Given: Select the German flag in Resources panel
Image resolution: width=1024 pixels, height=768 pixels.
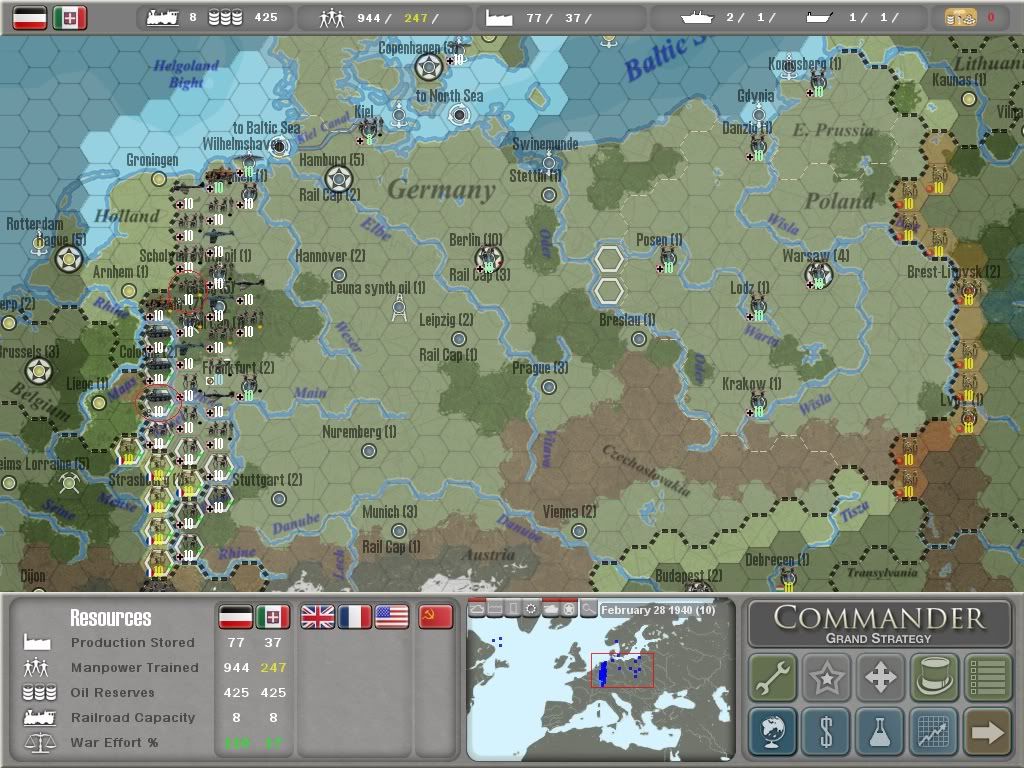Looking at the screenshot, I should click(236, 616).
